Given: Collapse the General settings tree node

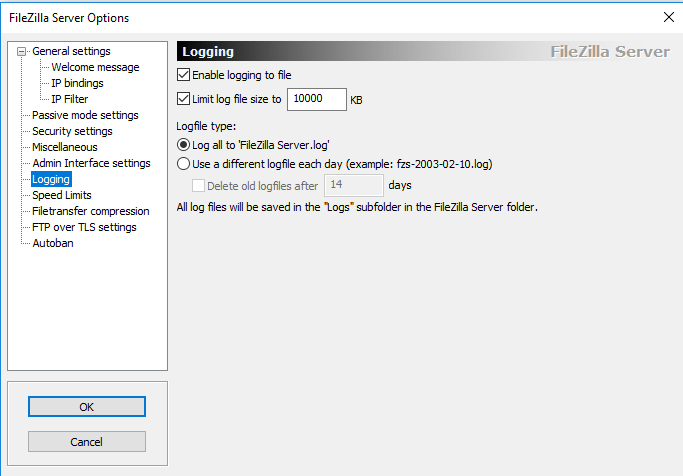Looking at the screenshot, I should tap(21, 51).
